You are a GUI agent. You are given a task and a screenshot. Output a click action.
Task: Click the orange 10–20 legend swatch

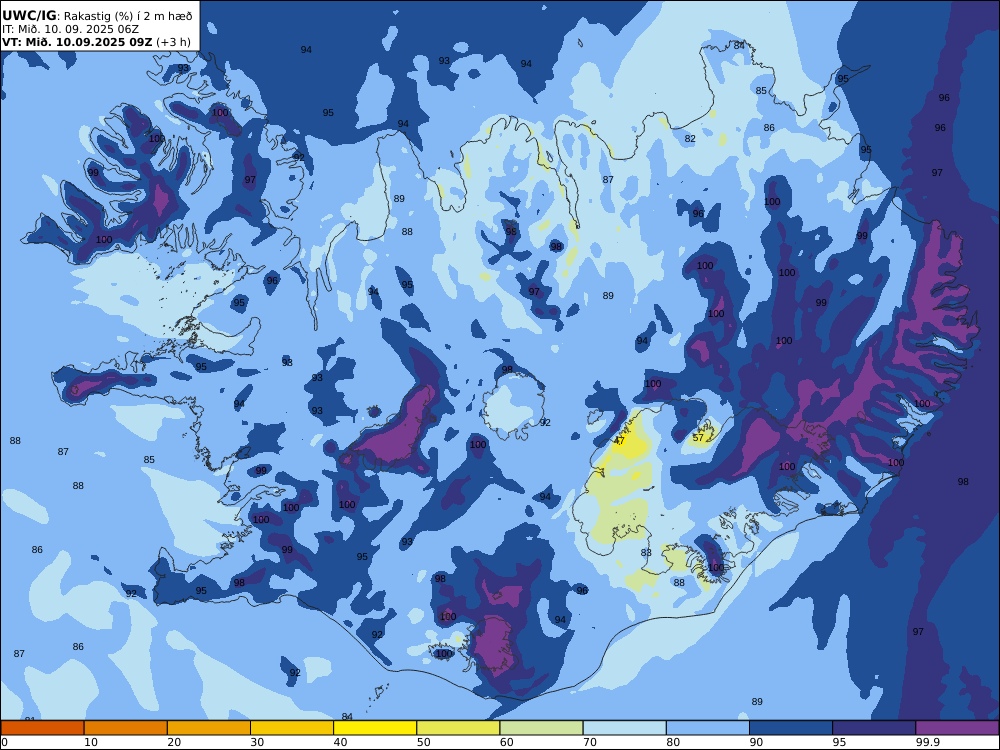126,728
